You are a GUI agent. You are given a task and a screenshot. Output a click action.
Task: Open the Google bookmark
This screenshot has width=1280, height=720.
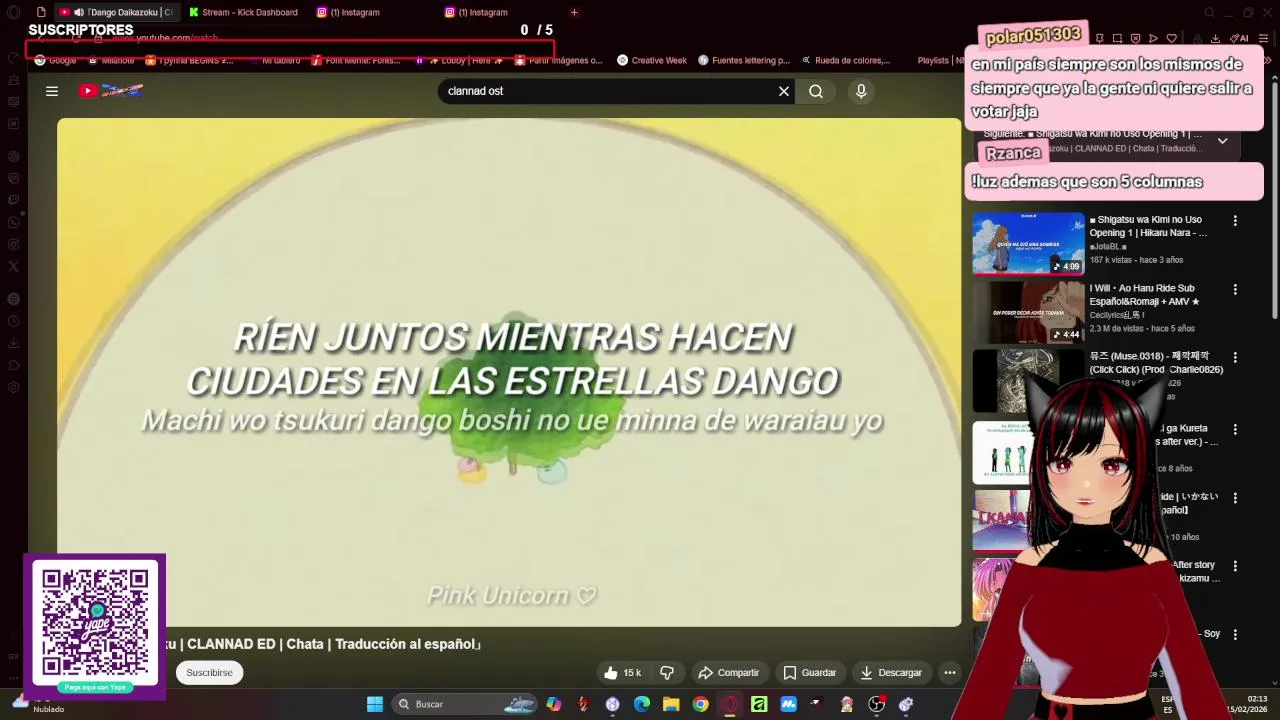pyautogui.click(x=55, y=60)
